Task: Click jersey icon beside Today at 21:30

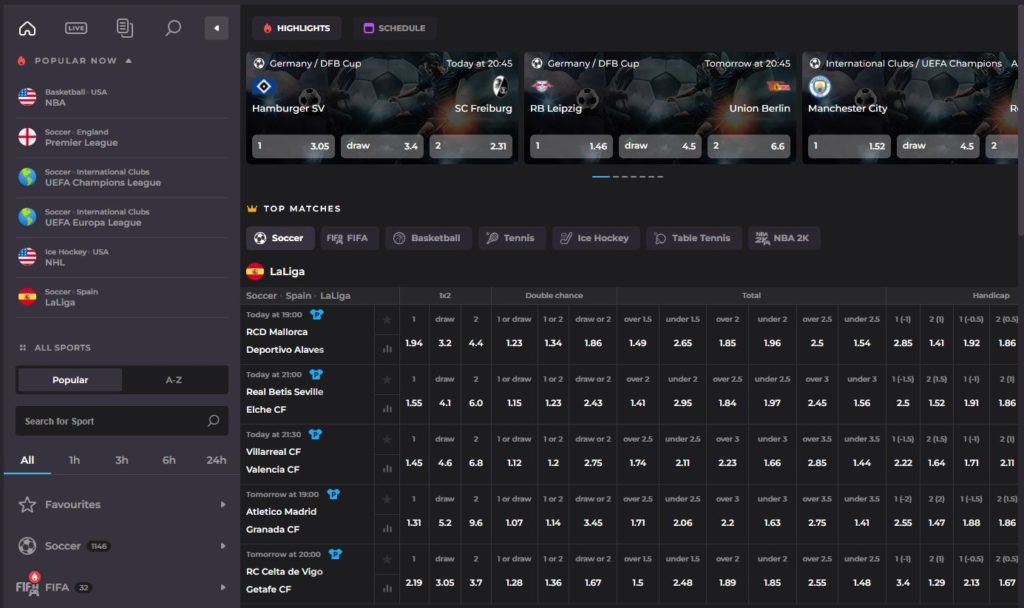Action: pyautogui.click(x=315, y=434)
